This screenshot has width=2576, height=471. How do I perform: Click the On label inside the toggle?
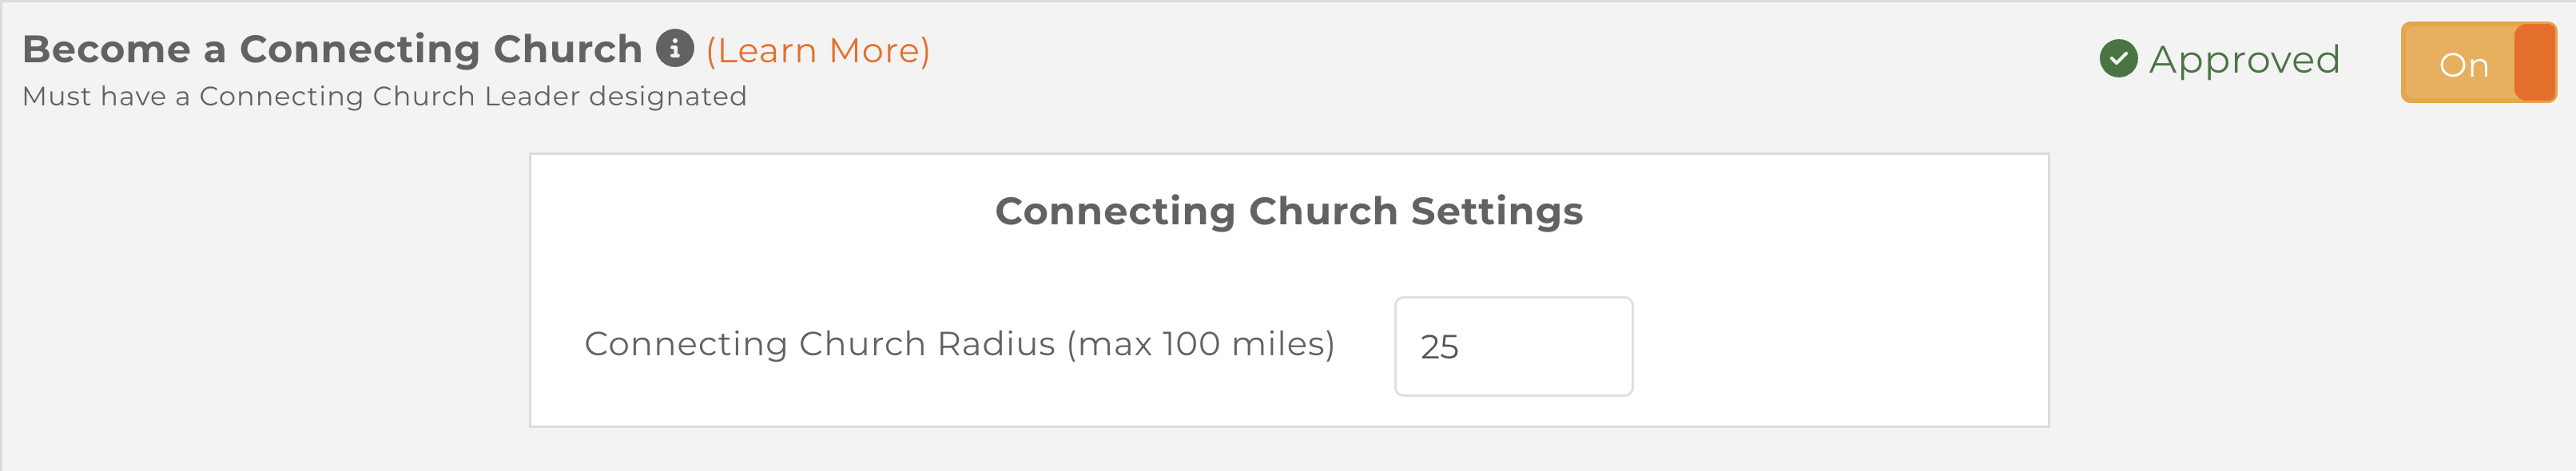pos(2464,66)
